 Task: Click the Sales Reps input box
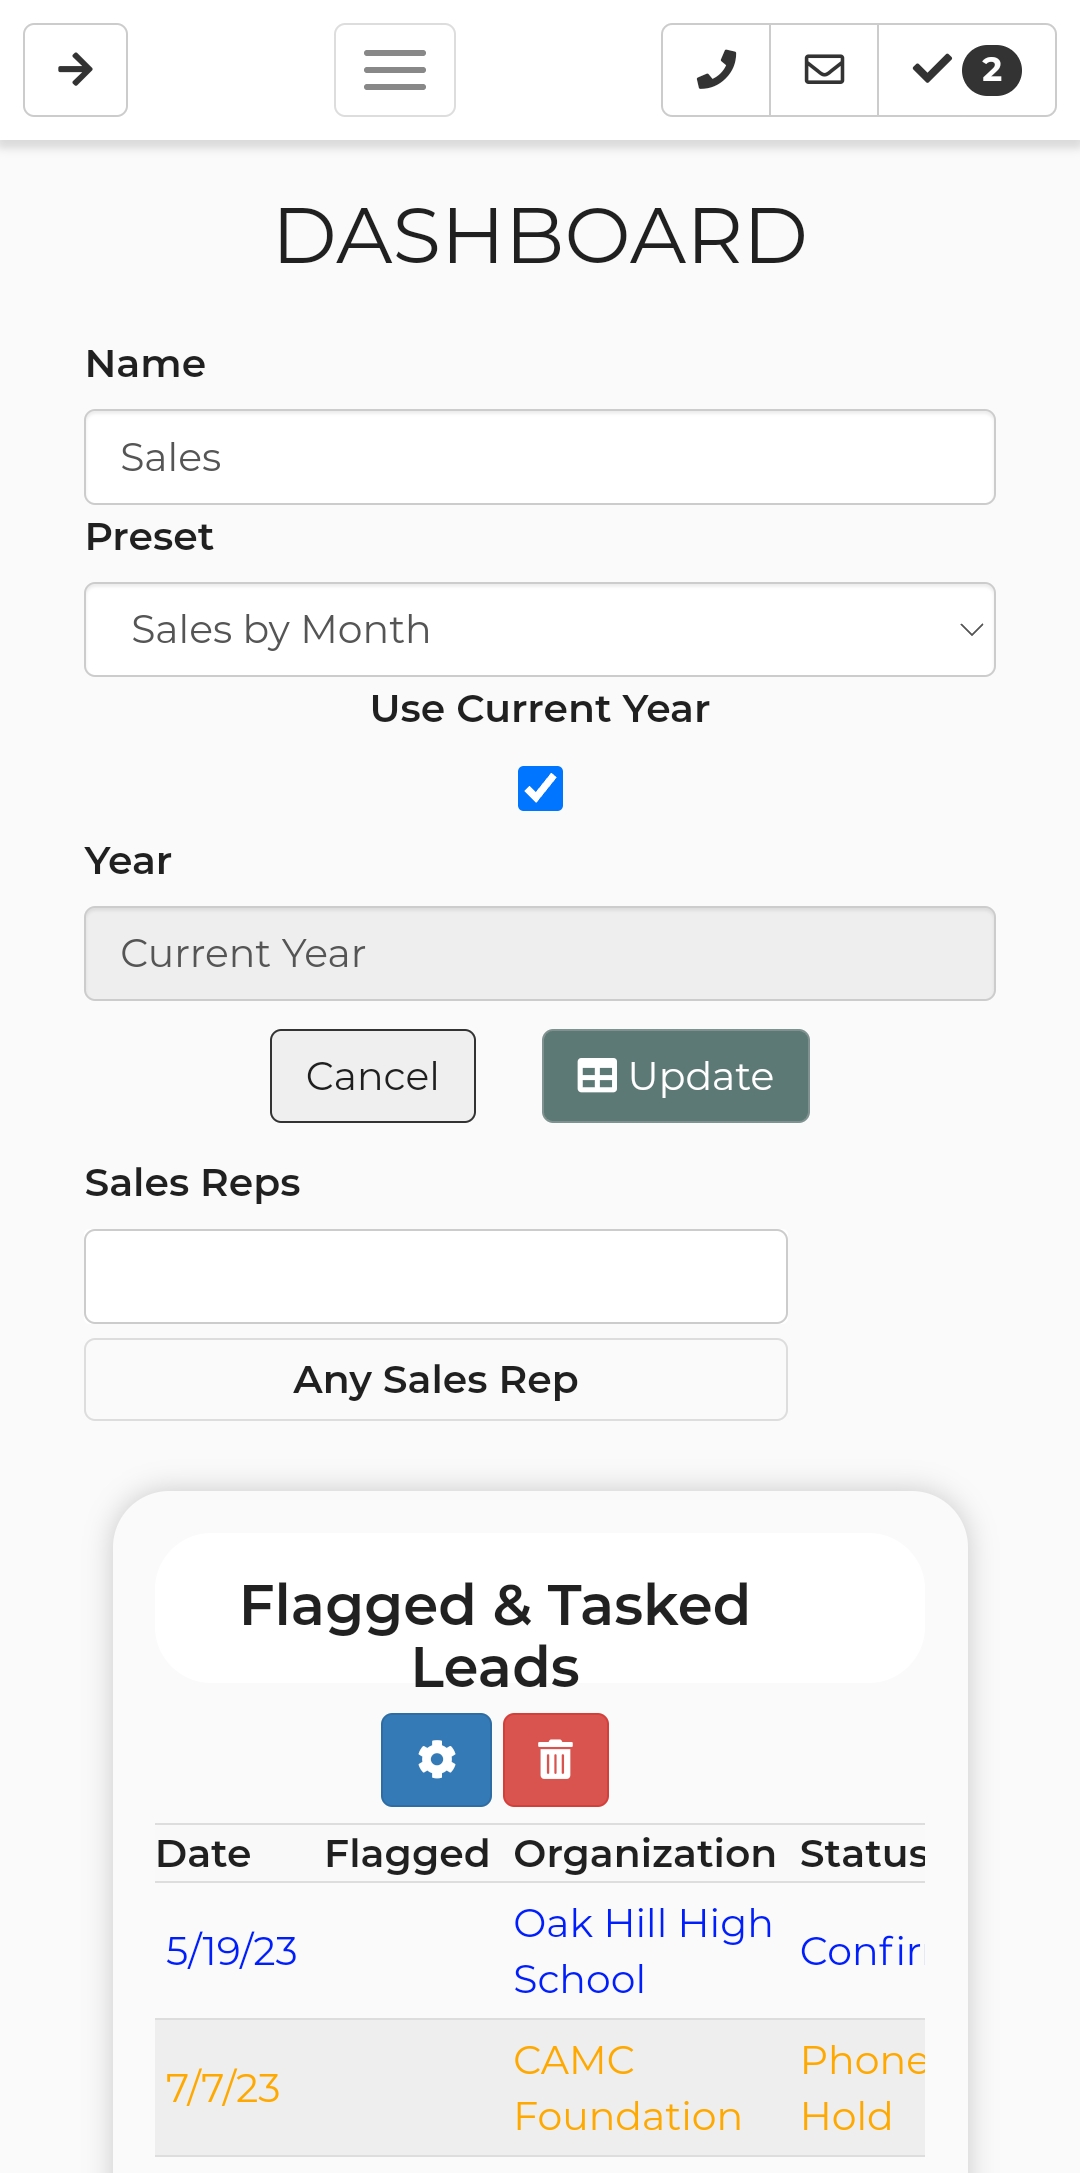[x=436, y=1276]
